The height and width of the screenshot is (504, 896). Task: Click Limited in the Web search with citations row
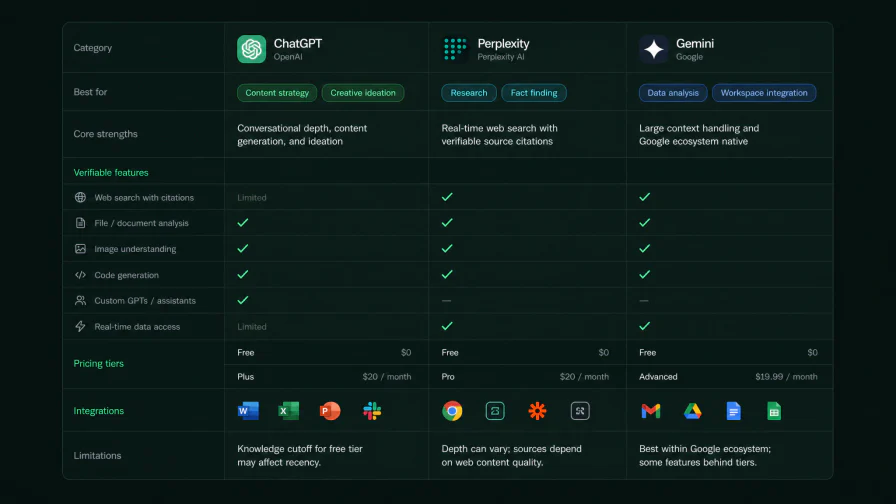(252, 198)
